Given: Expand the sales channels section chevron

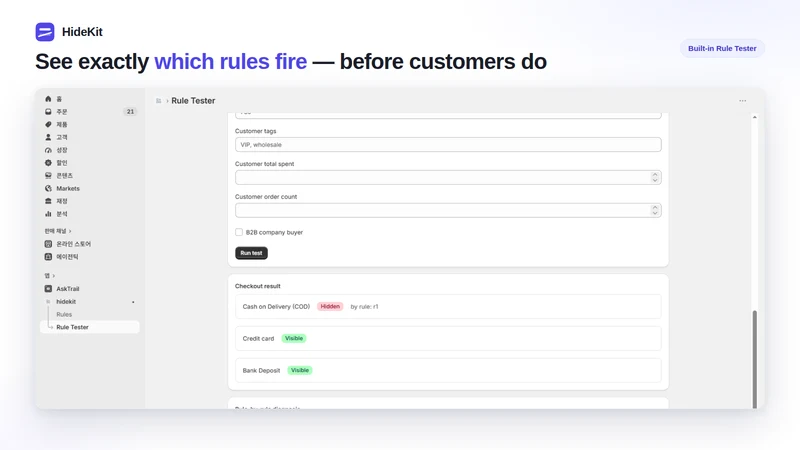Looking at the screenshot, I should point(70,231).
